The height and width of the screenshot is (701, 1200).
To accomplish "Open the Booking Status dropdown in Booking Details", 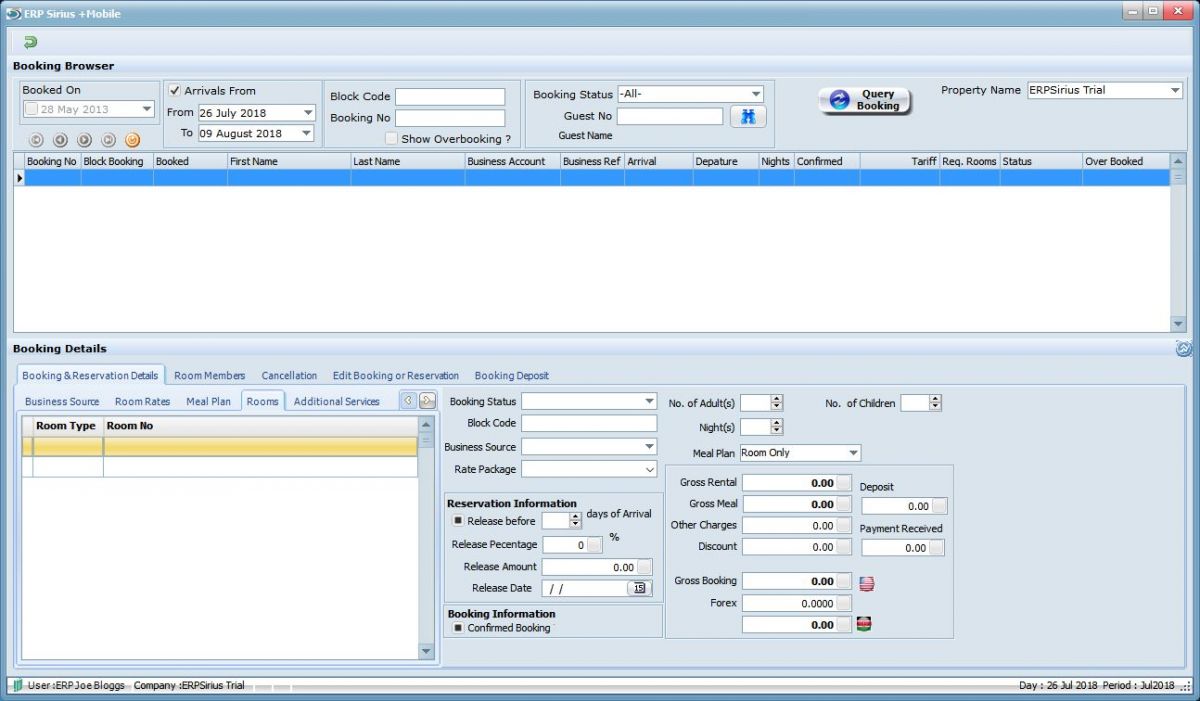I will (650, 401).
